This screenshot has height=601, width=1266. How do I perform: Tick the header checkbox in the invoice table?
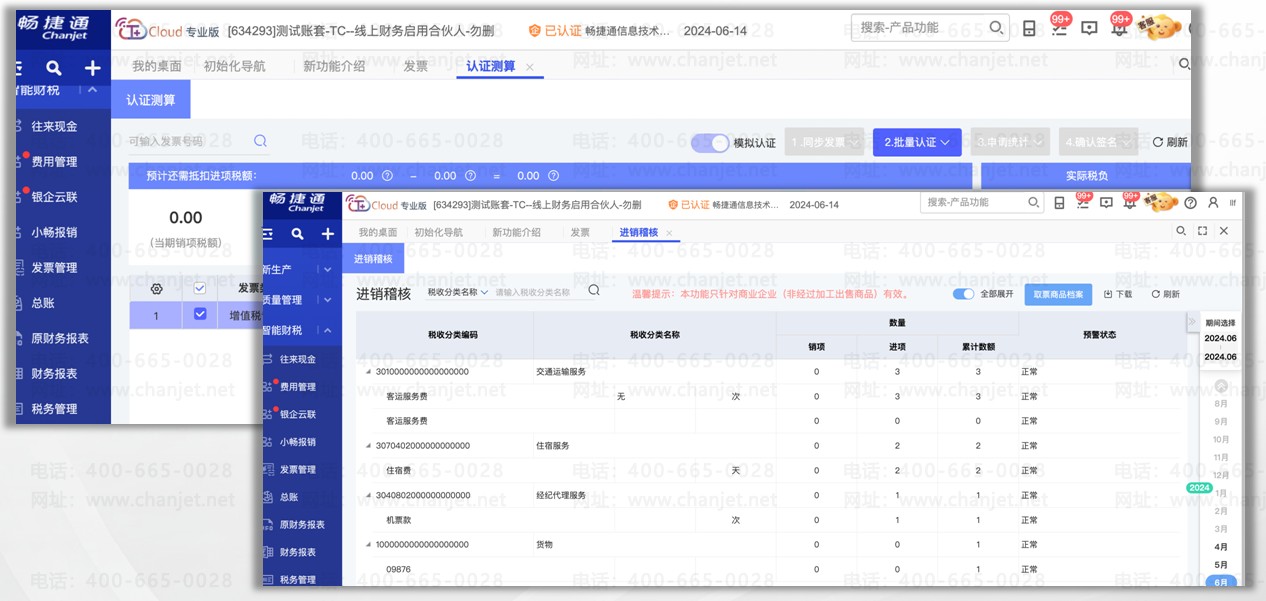pyautogui.click(x=199, y=288)
